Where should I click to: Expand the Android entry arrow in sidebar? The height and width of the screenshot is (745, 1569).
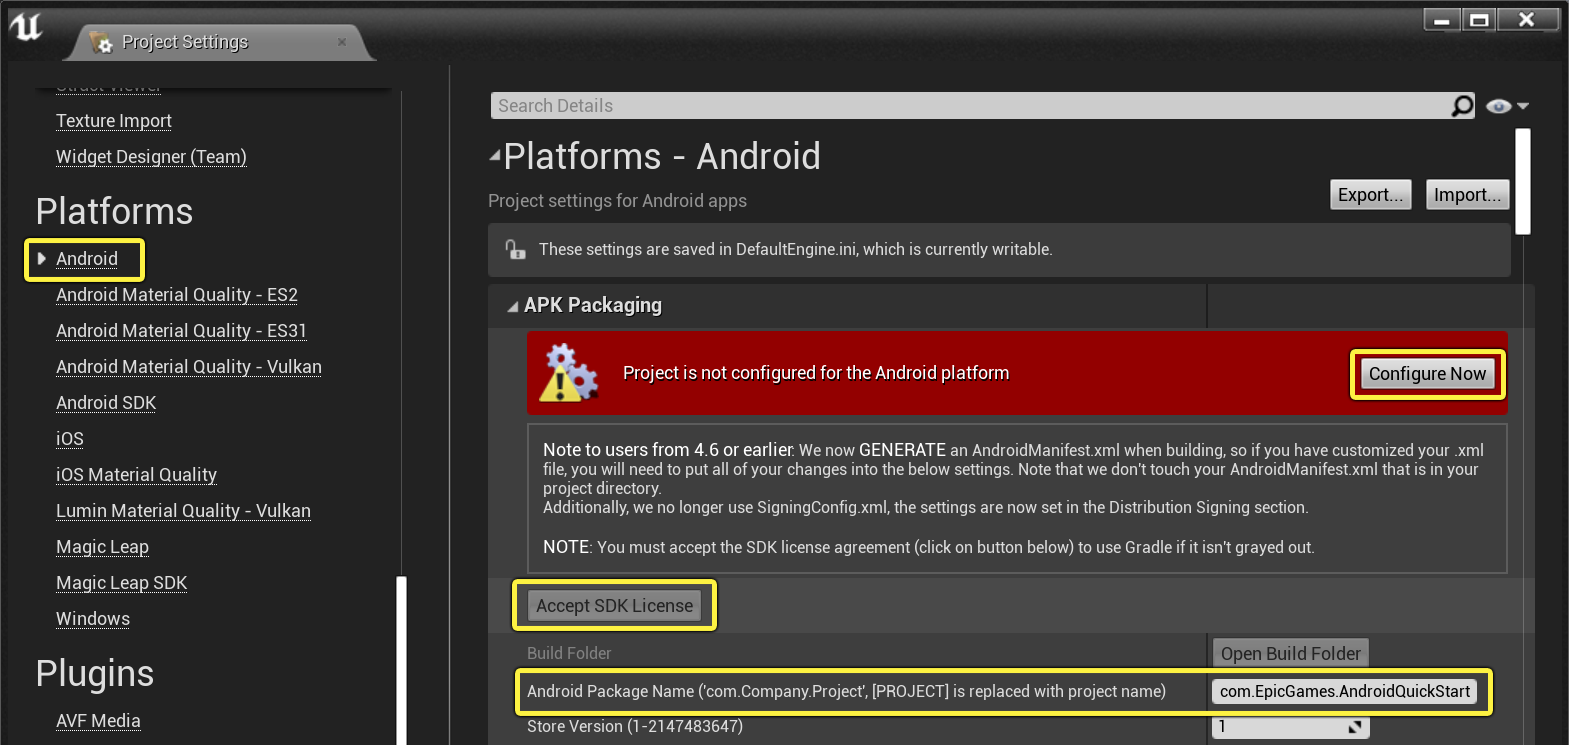[x=42, y=259]
